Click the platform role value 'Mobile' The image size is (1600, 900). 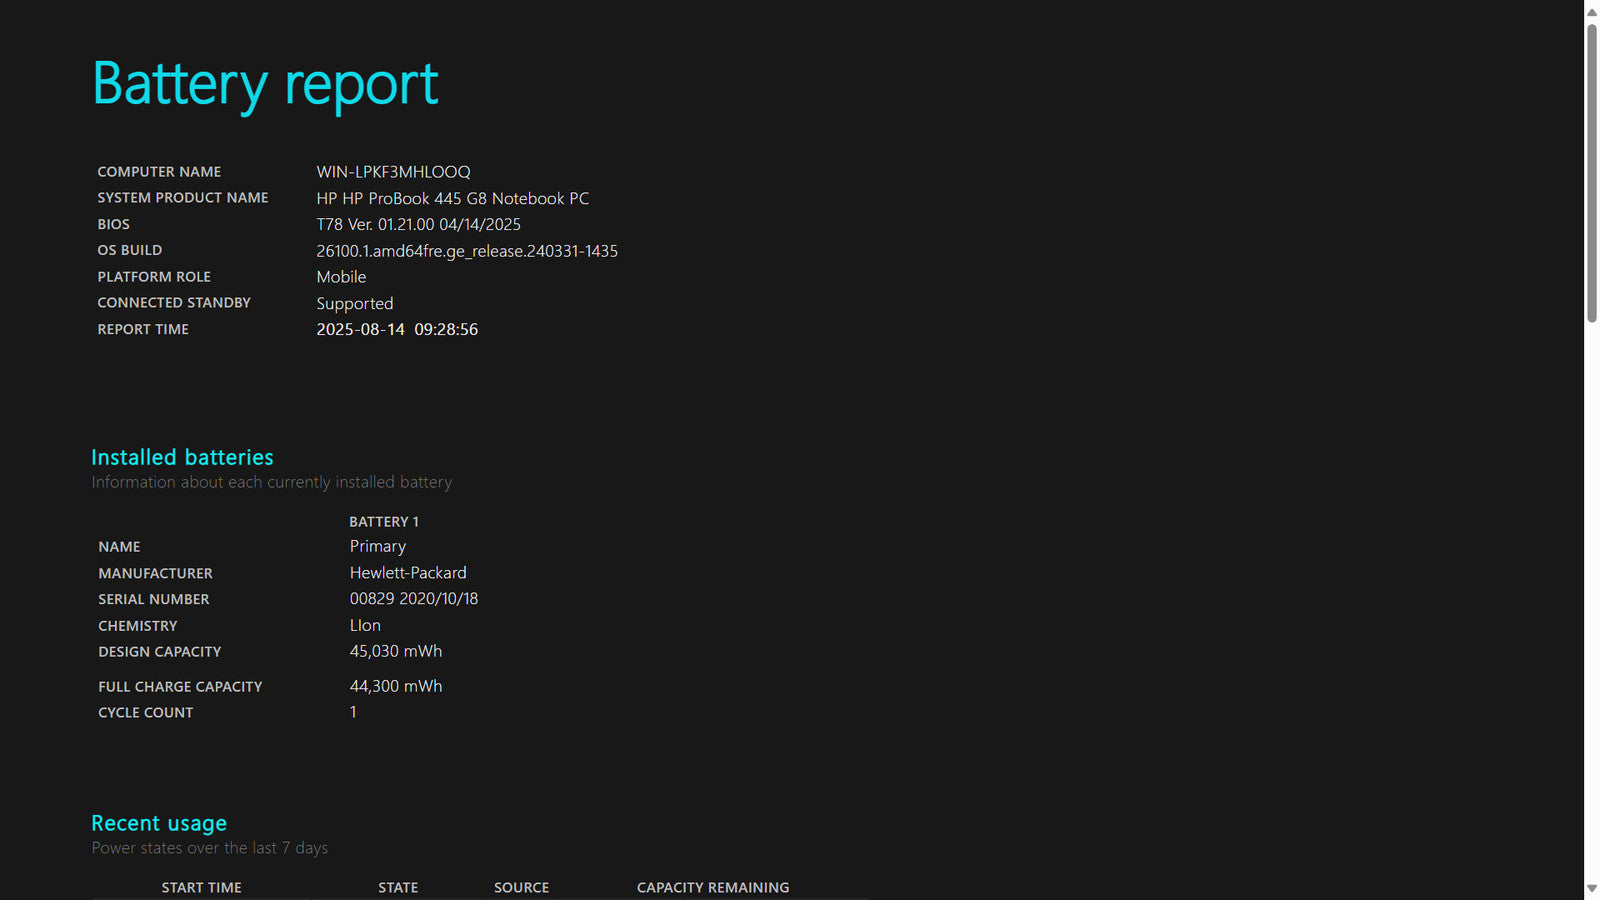(x=341, y=277)
